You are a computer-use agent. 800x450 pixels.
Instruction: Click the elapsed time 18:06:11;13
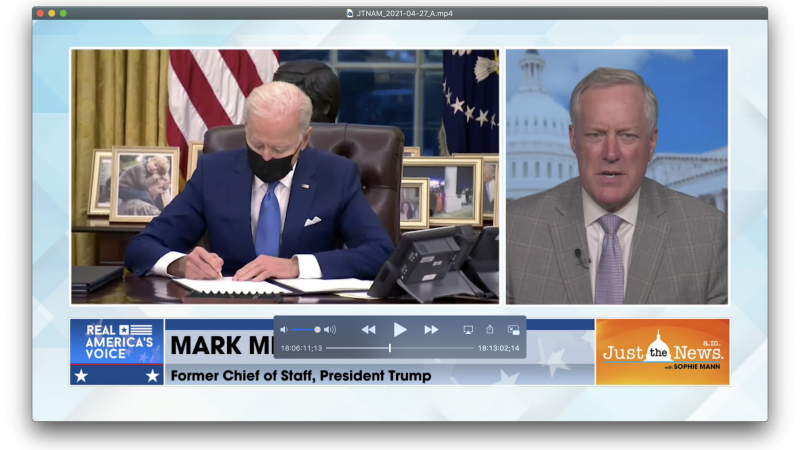[302, 348]
